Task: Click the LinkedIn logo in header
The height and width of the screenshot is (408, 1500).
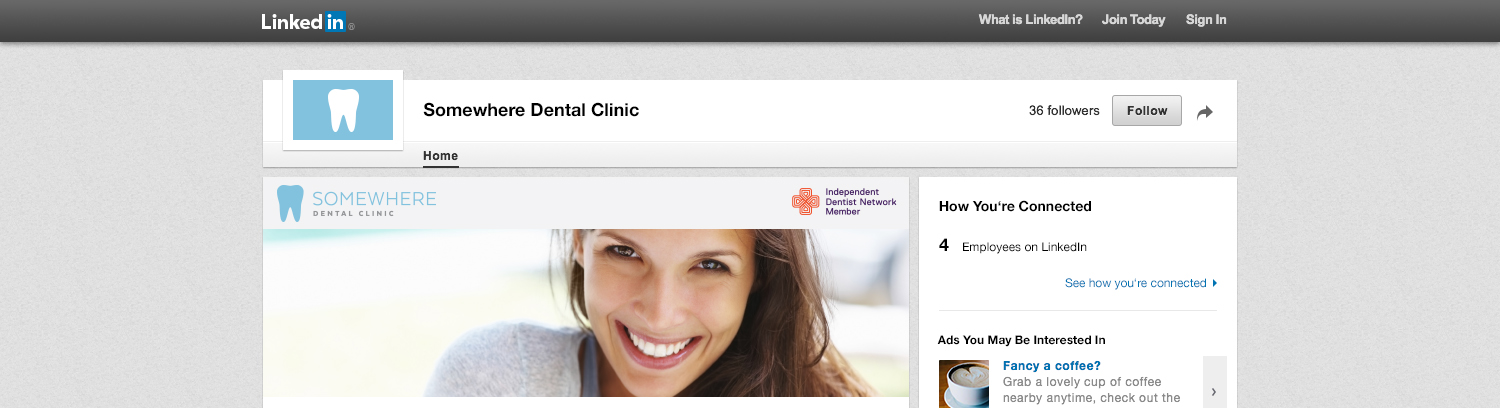Action: (306, 21)
